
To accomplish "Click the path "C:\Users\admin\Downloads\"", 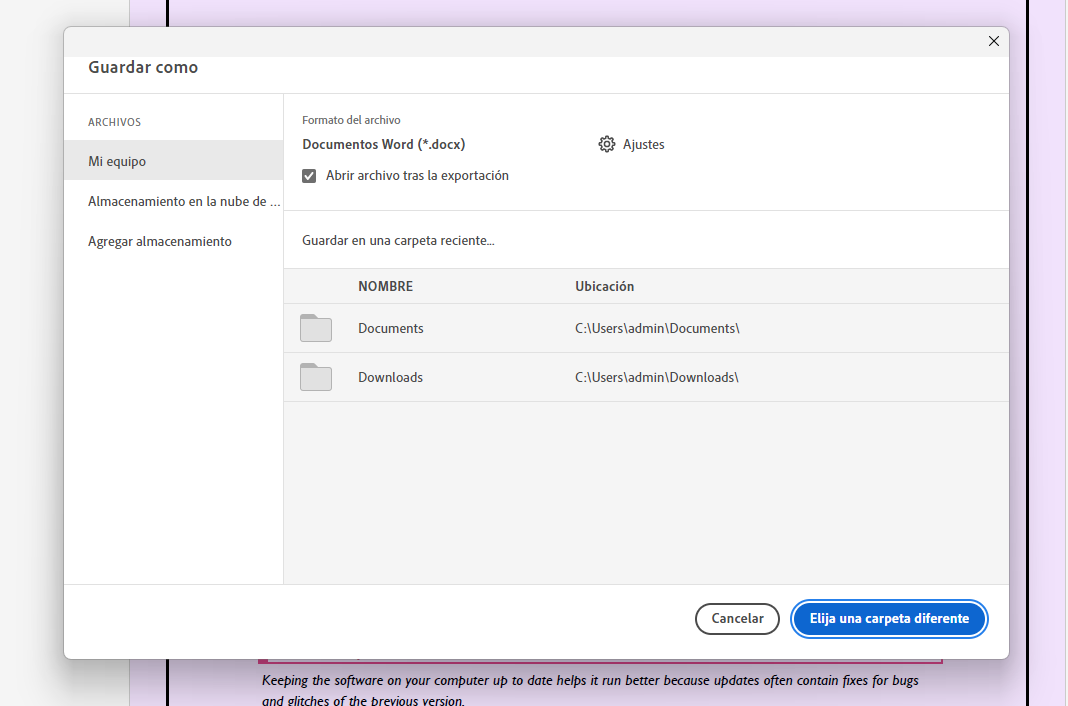I will pos(656,377).
